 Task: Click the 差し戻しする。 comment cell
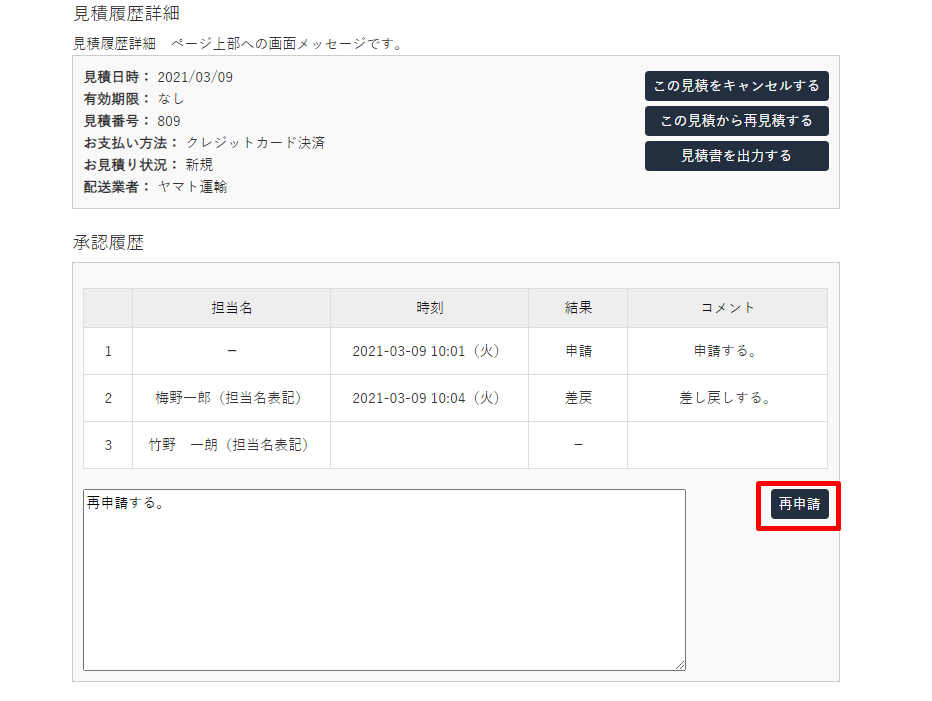pyautogui.click(x=728, y=398)
